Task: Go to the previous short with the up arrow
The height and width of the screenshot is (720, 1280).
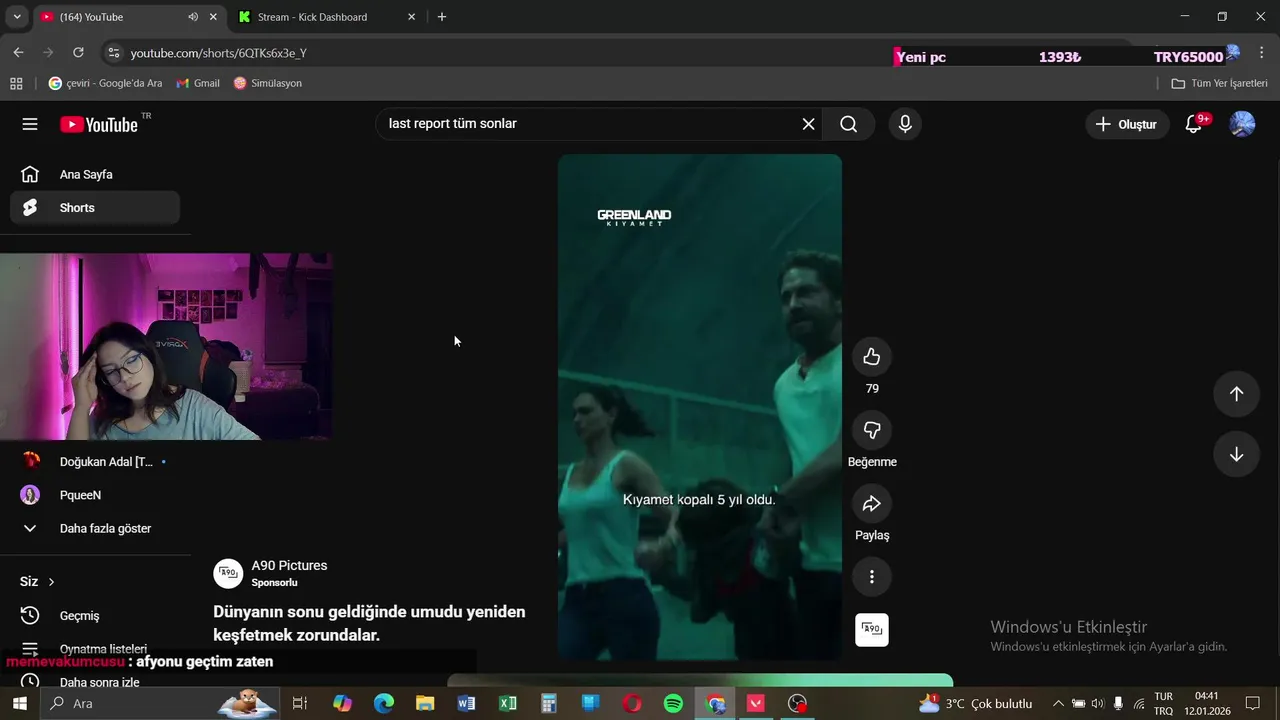Action: (1236, 394)
